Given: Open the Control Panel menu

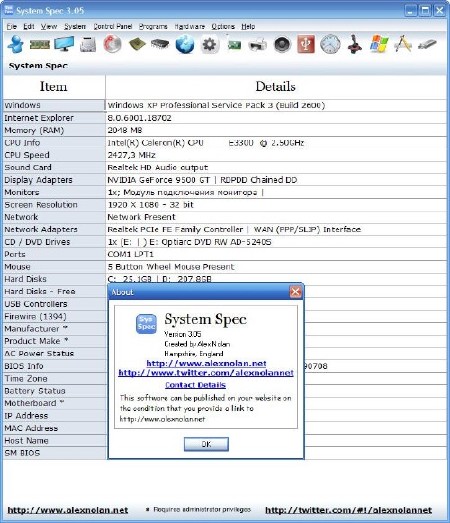Looking at the screenshot, I should tap(113, 26).
